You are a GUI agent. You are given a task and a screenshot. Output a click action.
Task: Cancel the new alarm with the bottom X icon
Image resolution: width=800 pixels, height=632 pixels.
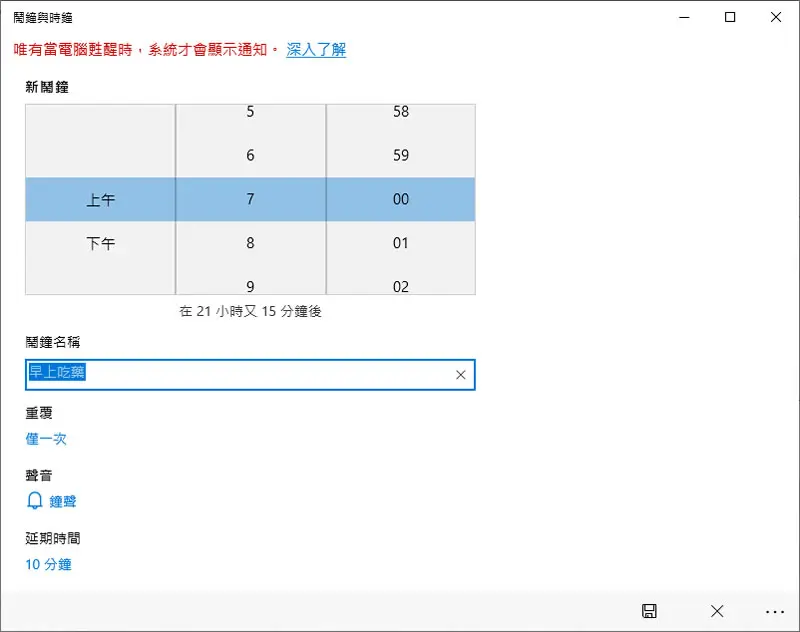tap(717, 611)
